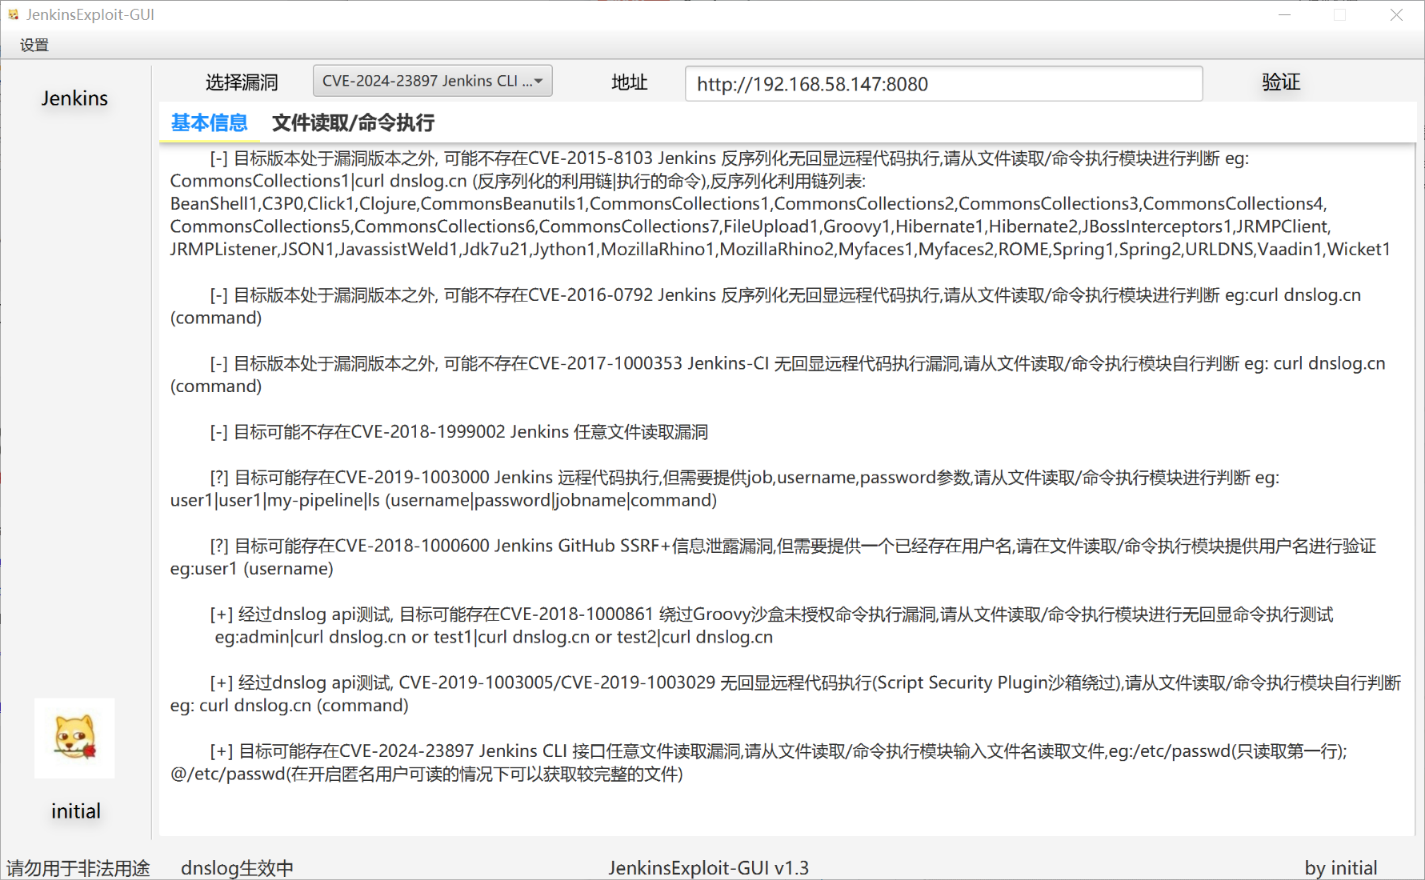Open the CVE-2024-23897 vulnerability dropdown
Viewport: 1425px width, 880px height.
[x=432, y=81]
